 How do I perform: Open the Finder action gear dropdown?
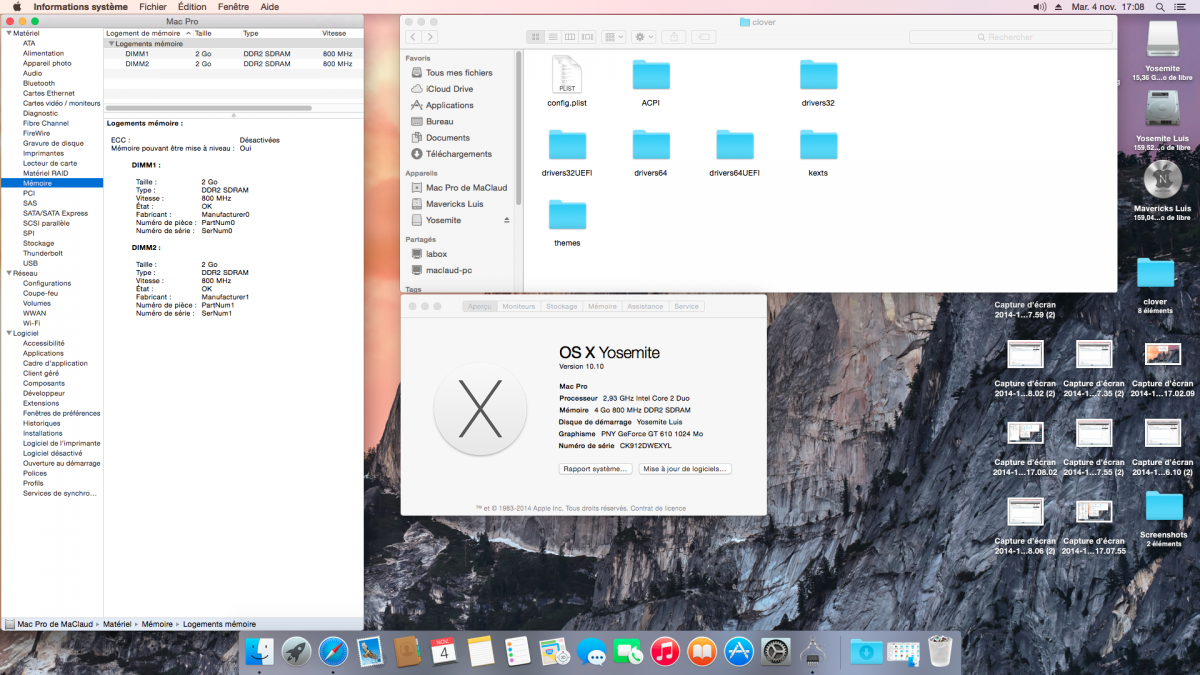tap(643, 37)
